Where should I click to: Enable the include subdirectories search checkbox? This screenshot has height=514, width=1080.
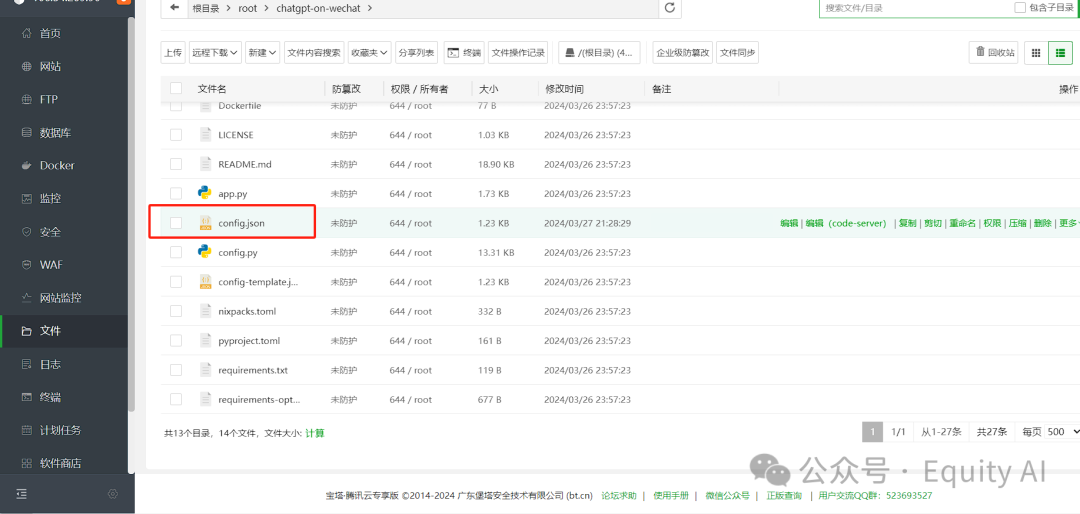[x=1020, y=8]
